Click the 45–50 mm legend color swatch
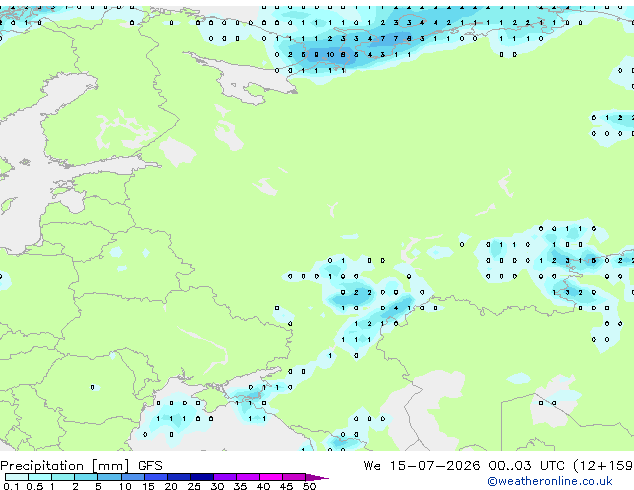This screenshot has height=490, width=634. (294, 477)
